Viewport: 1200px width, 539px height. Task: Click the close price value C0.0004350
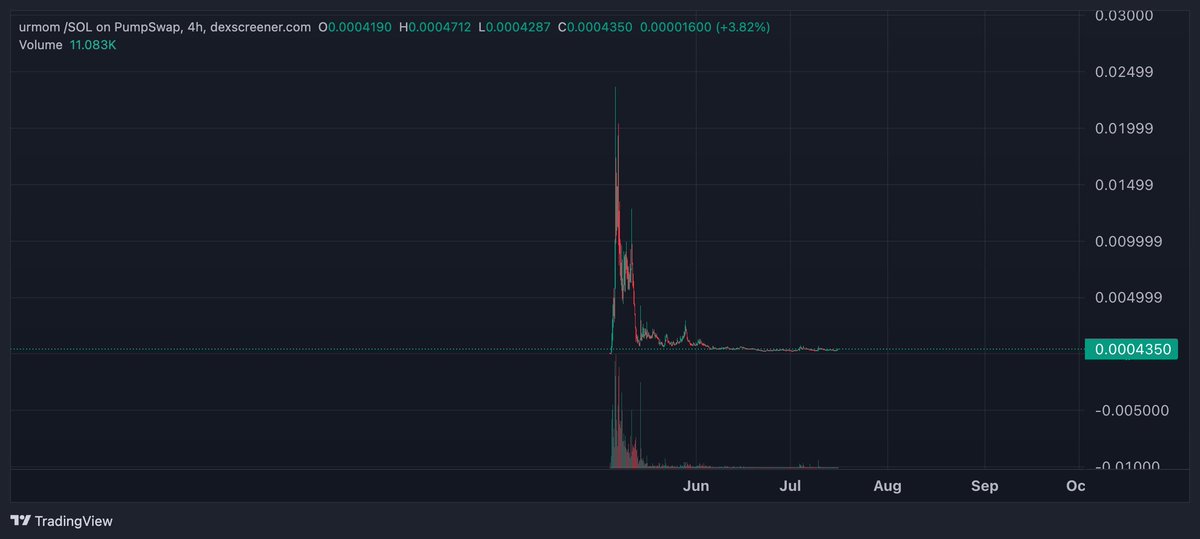pyautogui.click(x=593, y=27)
